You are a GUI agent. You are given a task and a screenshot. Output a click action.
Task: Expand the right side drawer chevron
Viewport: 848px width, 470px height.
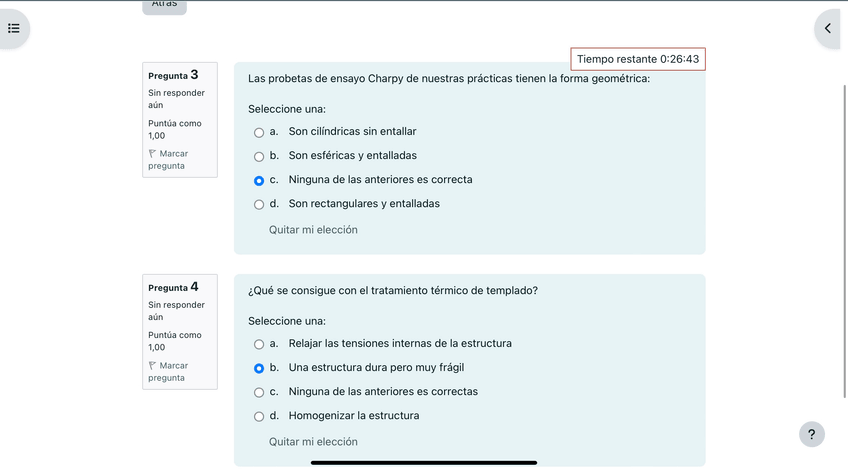point(828,28)
